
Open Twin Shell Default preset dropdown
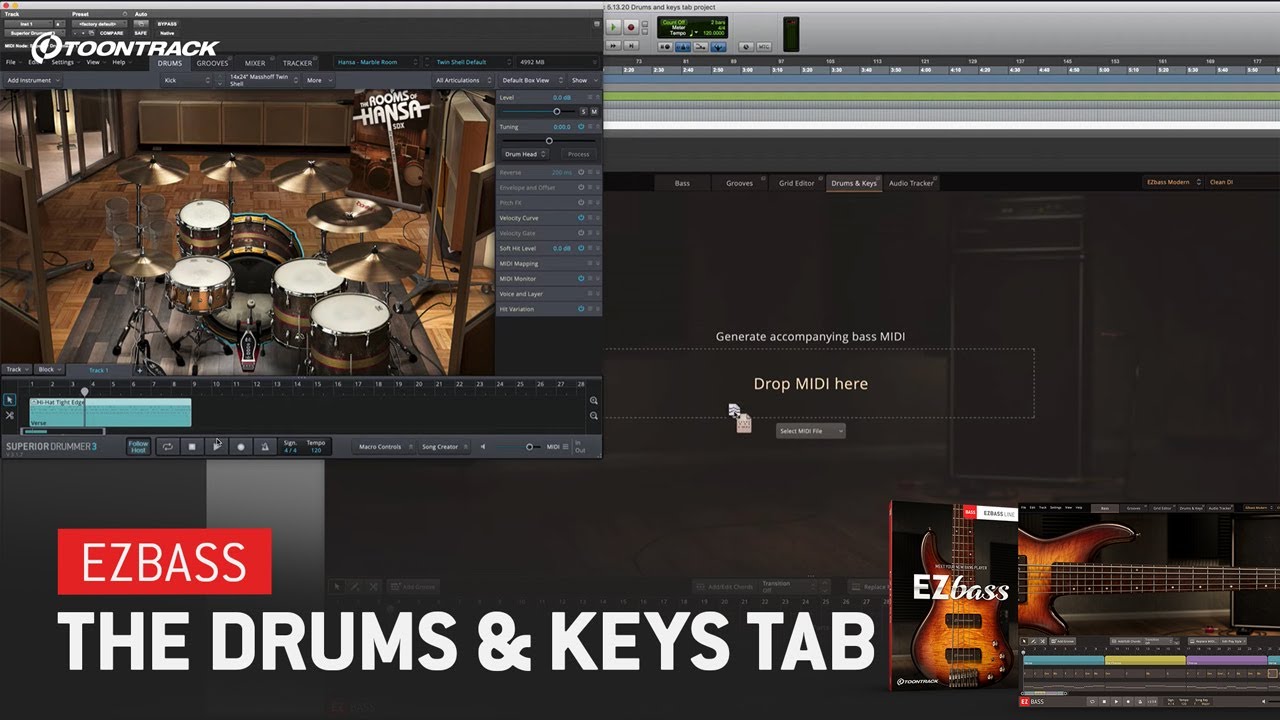[472, 62]
